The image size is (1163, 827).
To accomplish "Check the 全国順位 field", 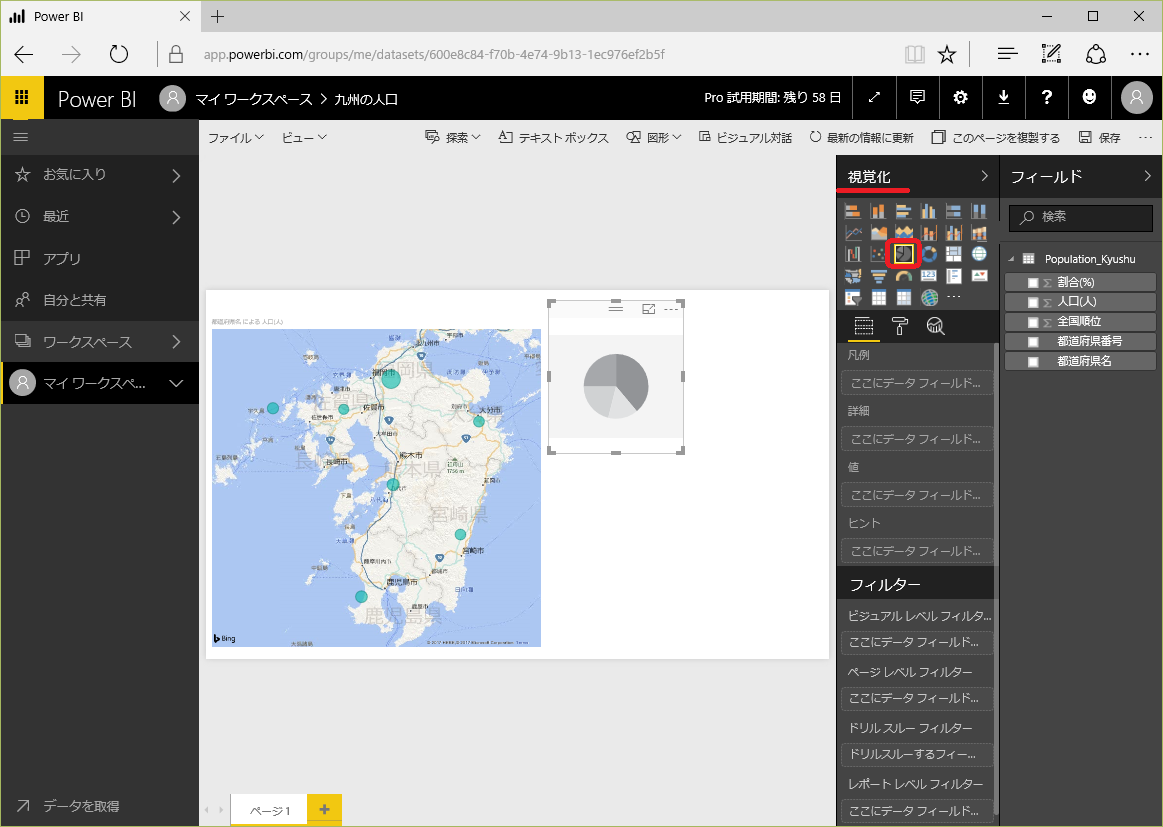I will (x=1033, y=322).
